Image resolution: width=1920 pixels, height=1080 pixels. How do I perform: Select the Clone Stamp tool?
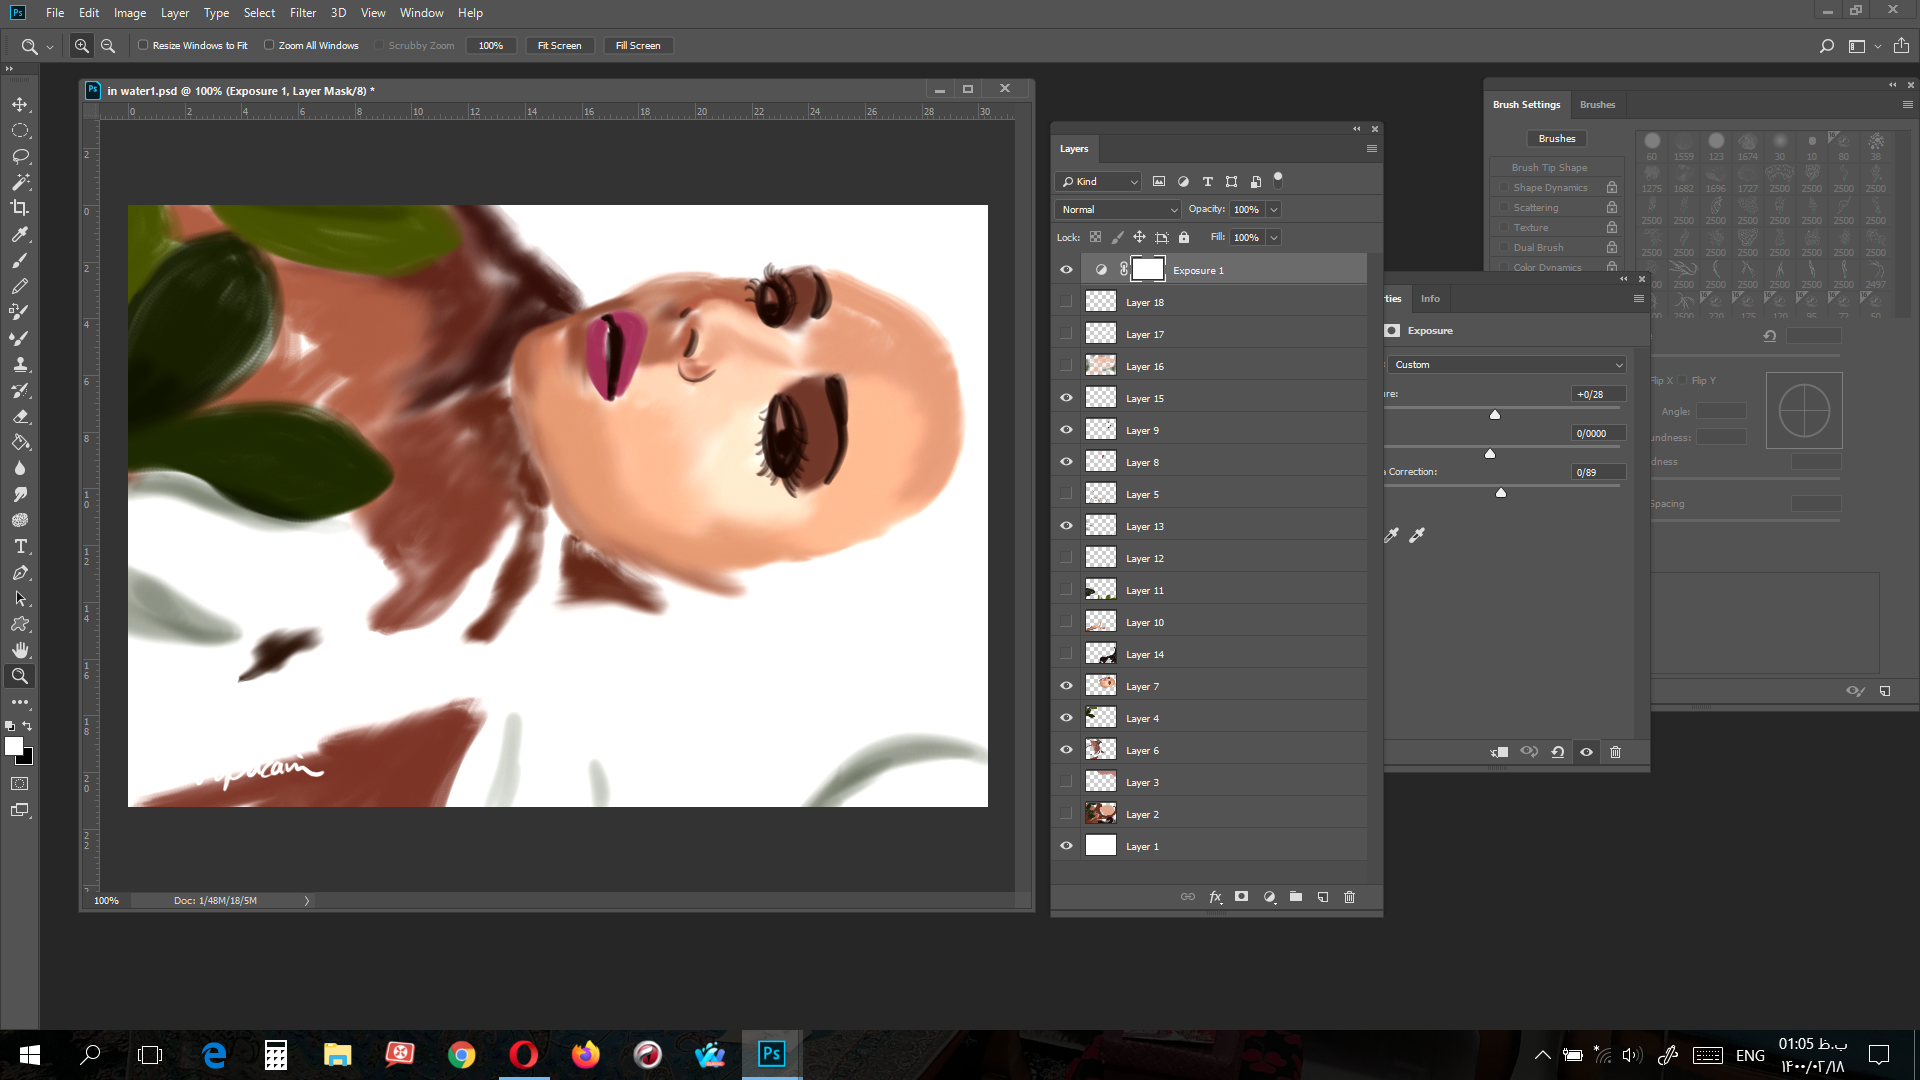tap(20, 364)
